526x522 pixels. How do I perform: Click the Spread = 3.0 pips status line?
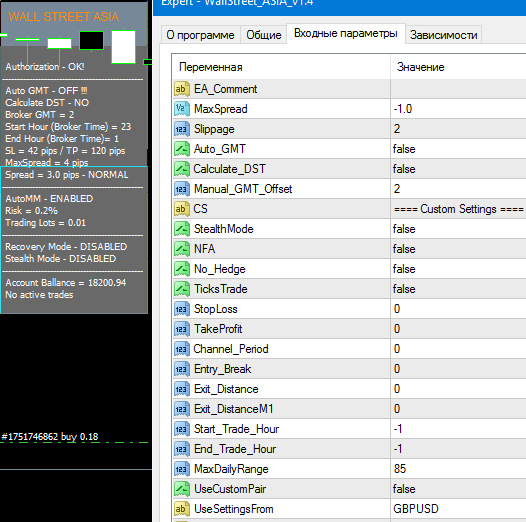[67, 175]
